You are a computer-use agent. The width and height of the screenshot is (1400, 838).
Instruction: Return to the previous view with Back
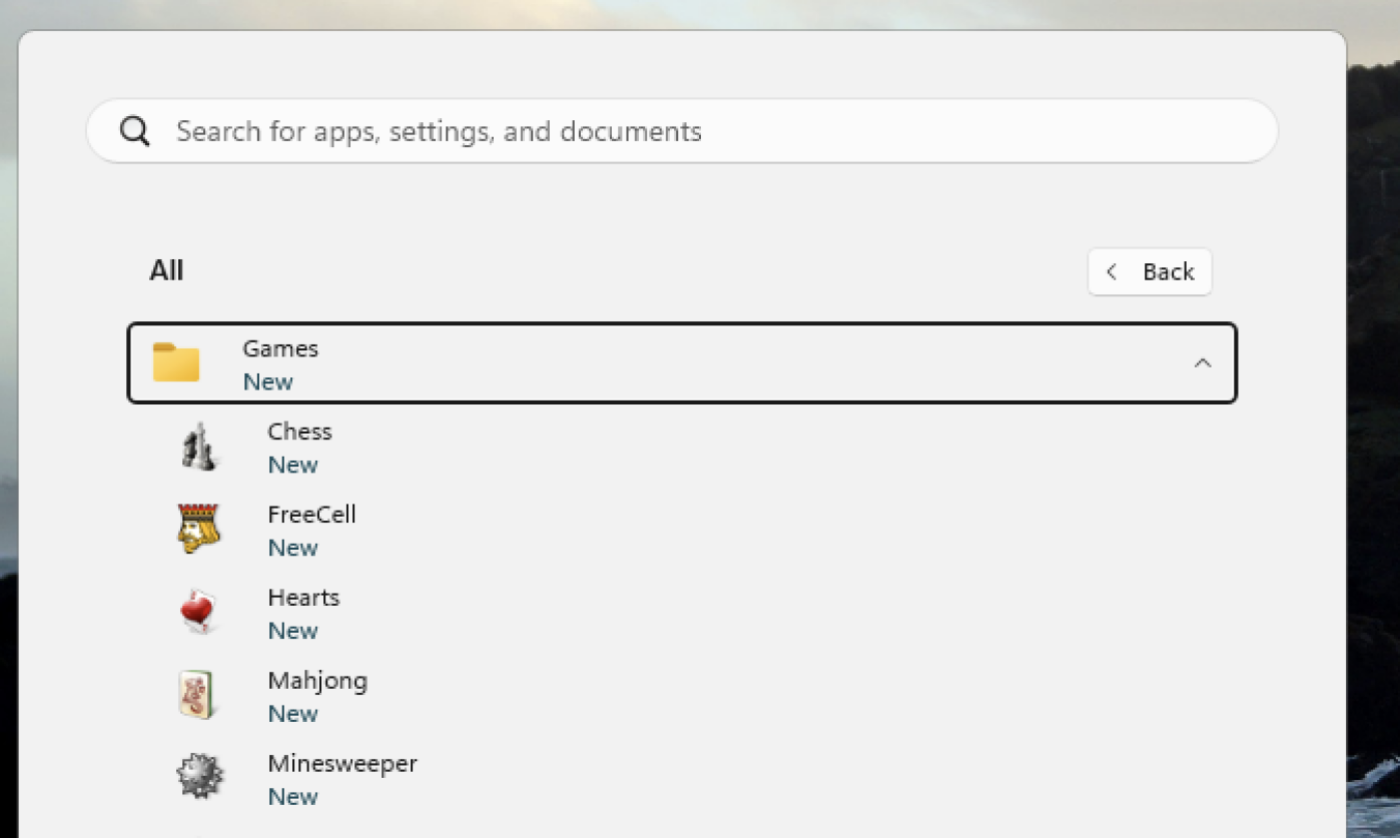(1150, 271)
